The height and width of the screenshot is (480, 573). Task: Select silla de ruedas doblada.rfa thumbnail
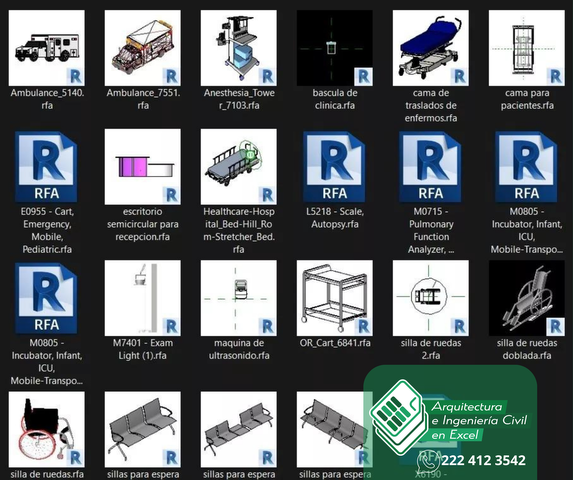point(527,298)
